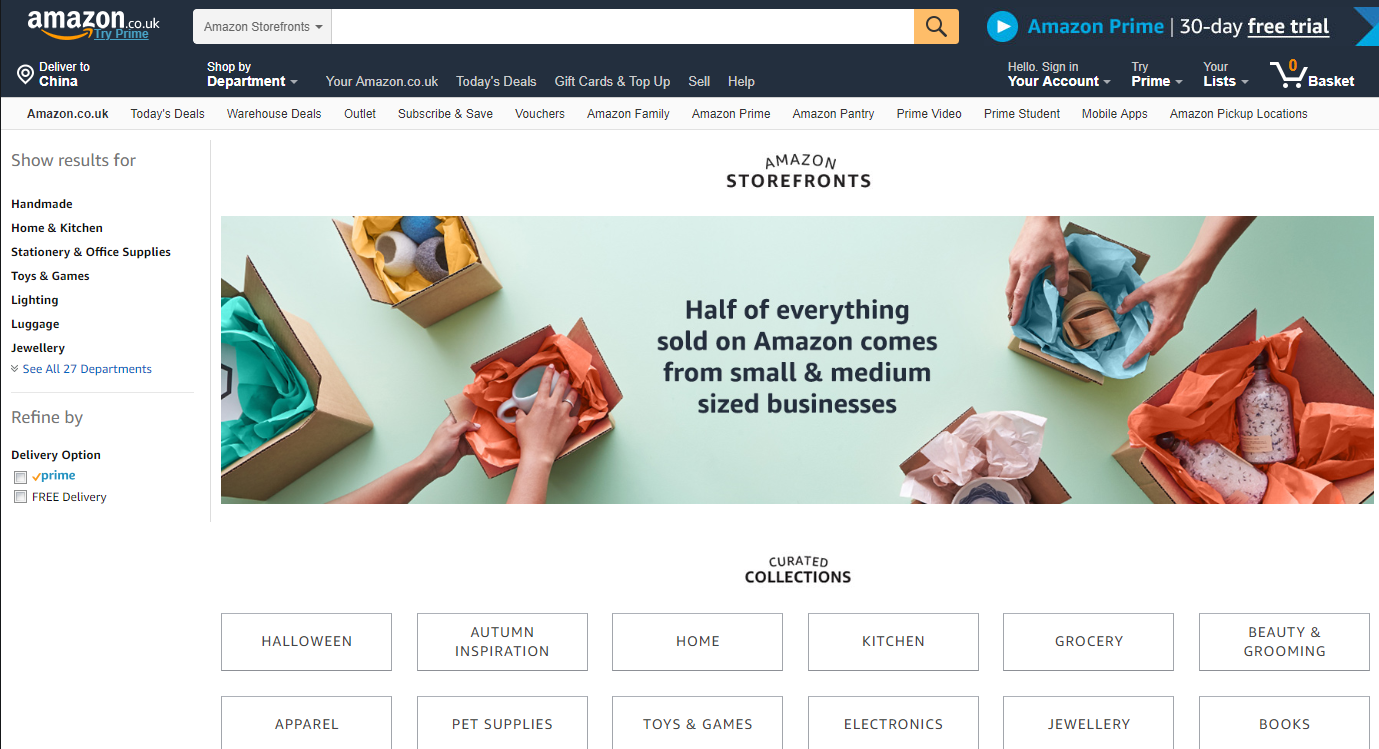Click inside the search text field
The image size is (1379, 749).
point(622,27)
